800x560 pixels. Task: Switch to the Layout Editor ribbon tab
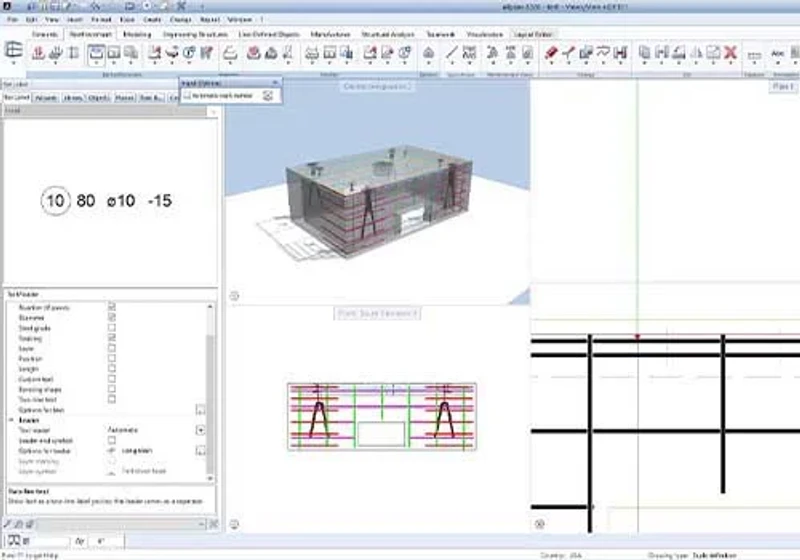533,34
